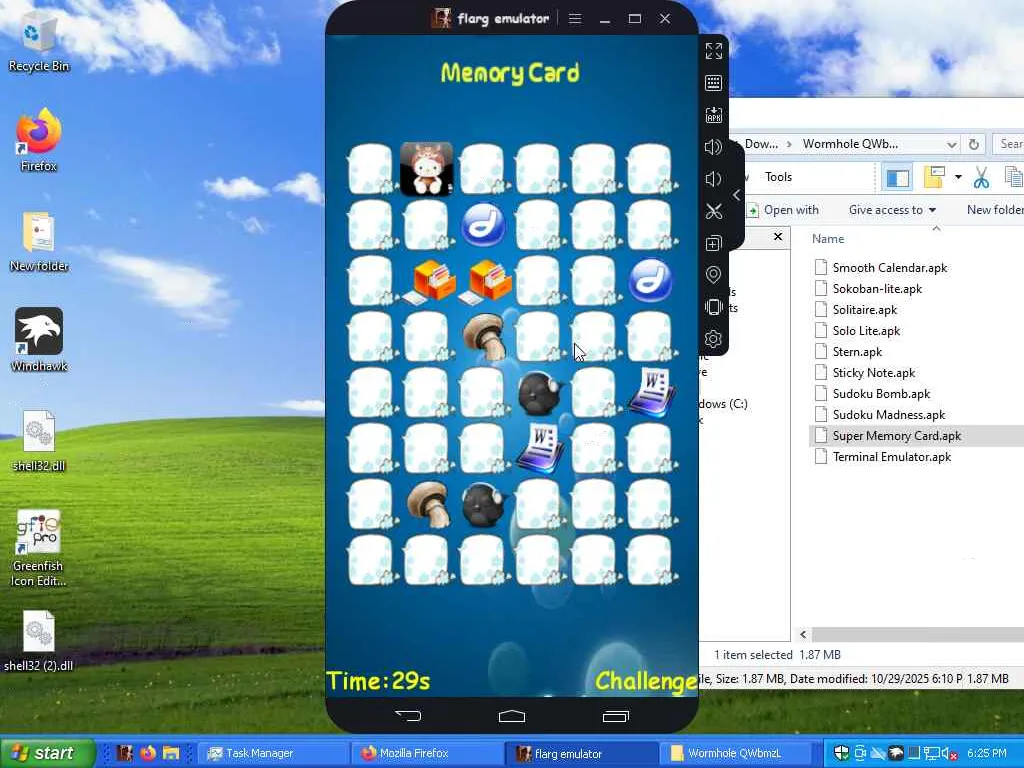Open the emulator keyboard mapping icon
This screenshot has width=1024, height=768.
tap(714, 83)
